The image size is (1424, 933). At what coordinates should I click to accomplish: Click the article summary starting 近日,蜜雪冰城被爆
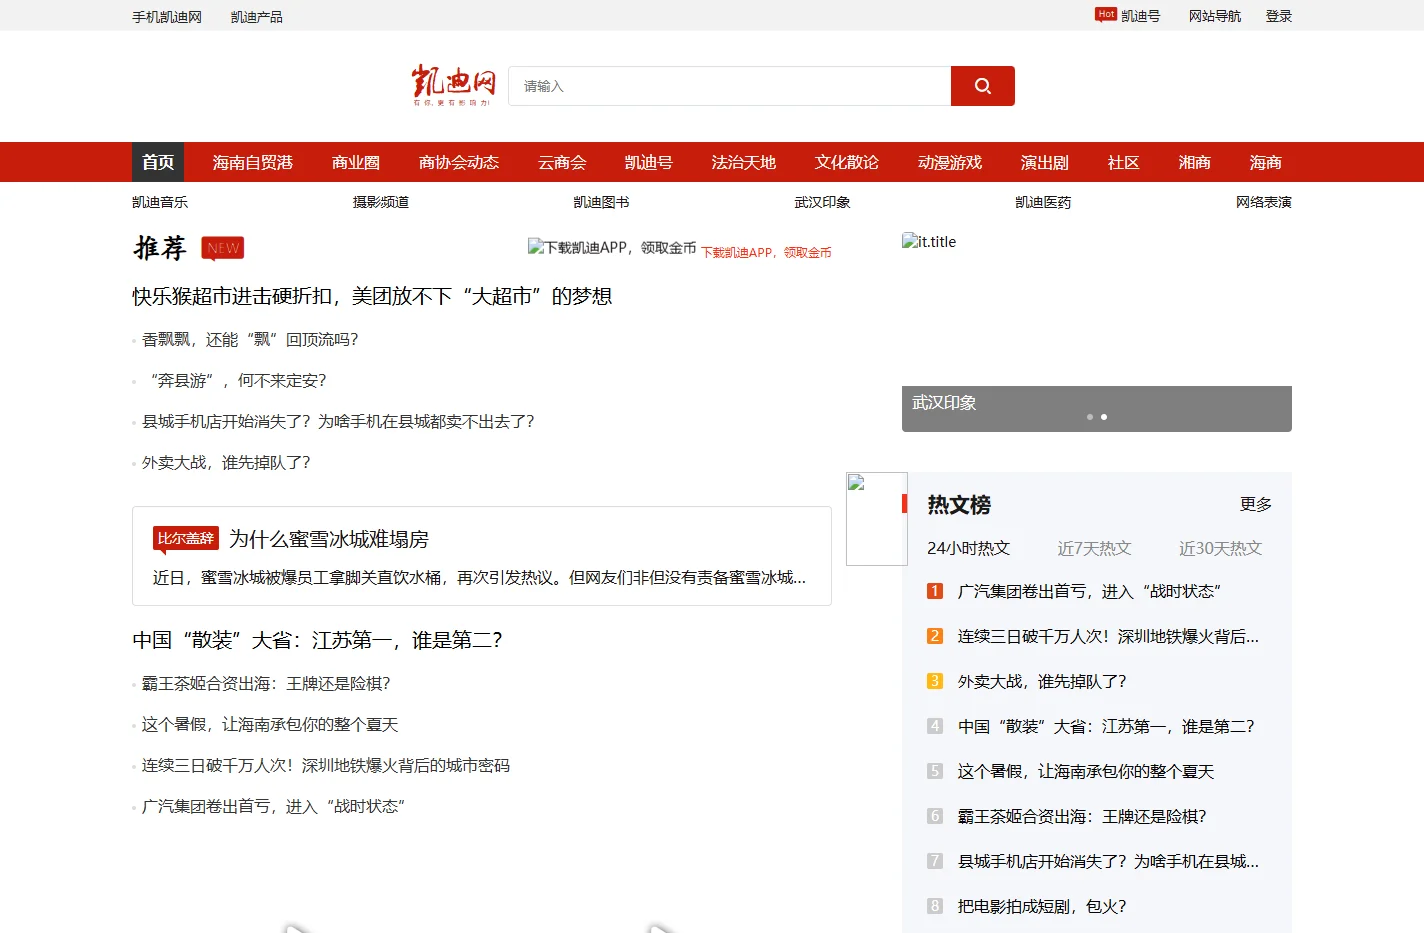point(479,578)
